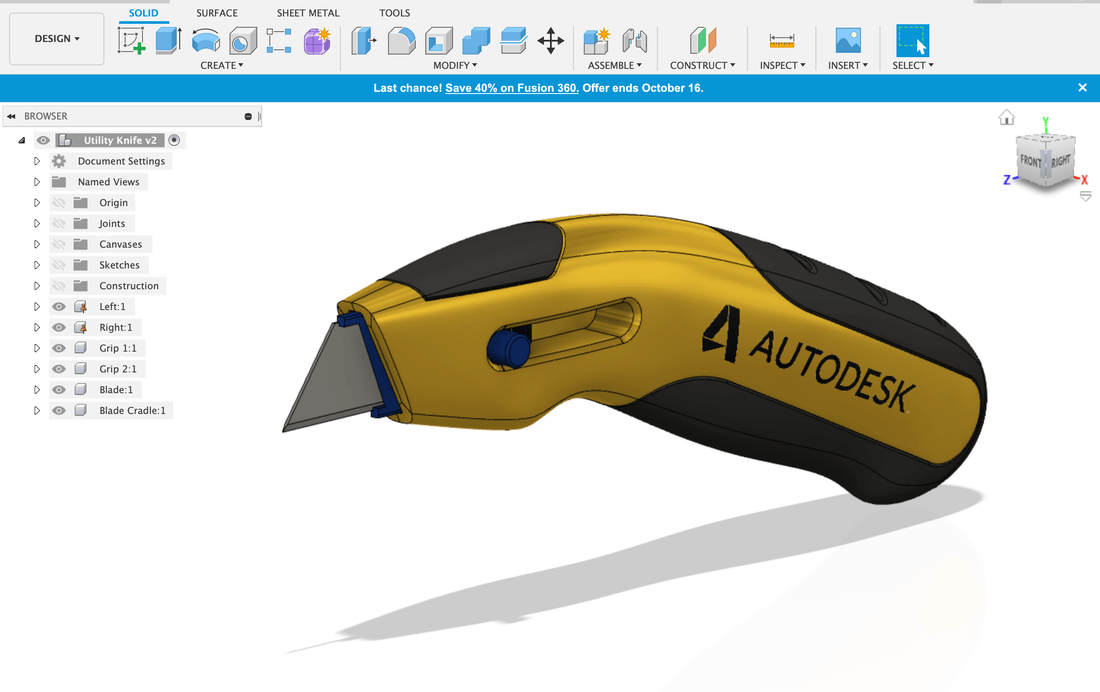The height and width of the screenshot is (692, 1100).
Task: Select the Fillet tool
Action: pos(401,41)
